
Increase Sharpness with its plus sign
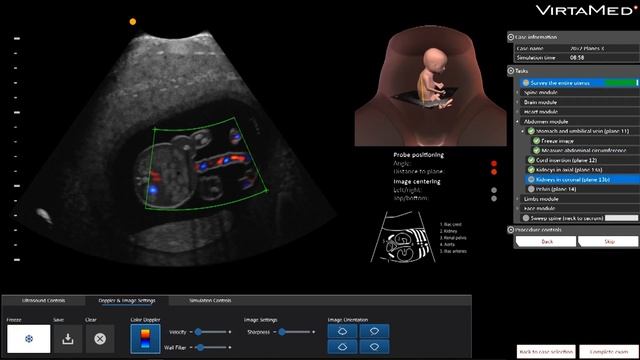tap(313, 332)
